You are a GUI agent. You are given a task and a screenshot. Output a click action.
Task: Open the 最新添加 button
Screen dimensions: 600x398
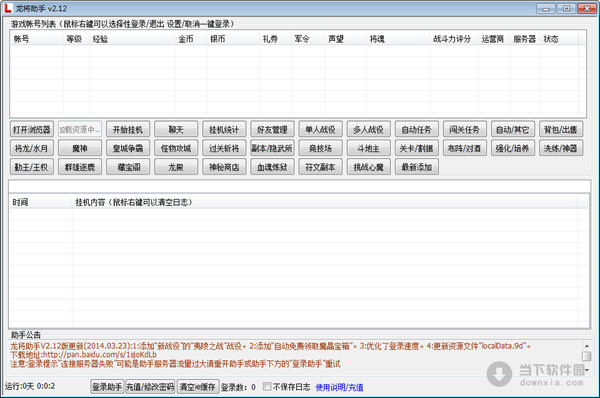click(416, 167)
